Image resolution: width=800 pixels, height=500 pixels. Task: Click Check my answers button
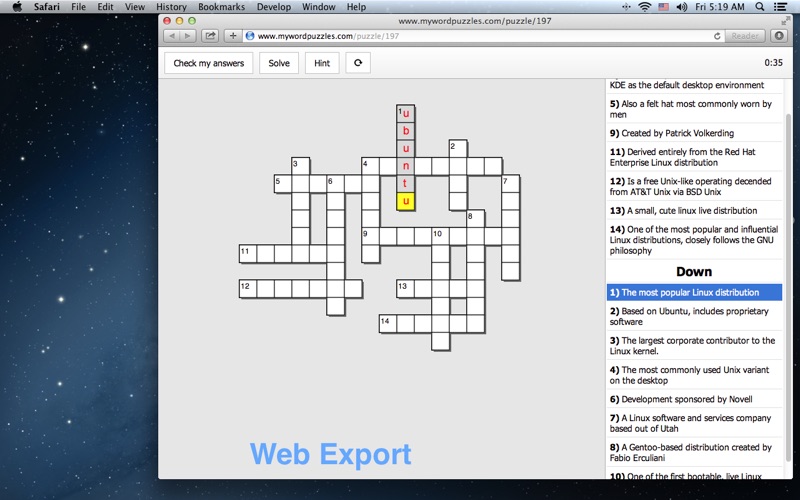(209, 63)
